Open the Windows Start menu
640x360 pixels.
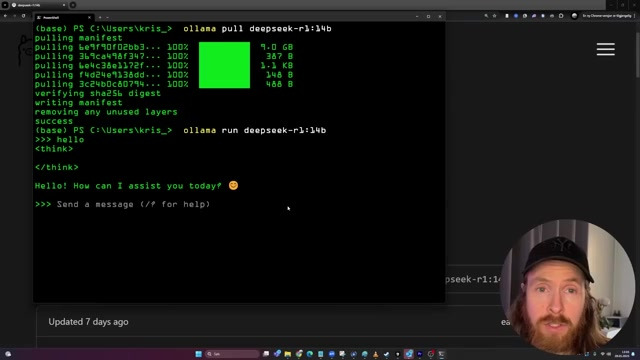(198, 354)
